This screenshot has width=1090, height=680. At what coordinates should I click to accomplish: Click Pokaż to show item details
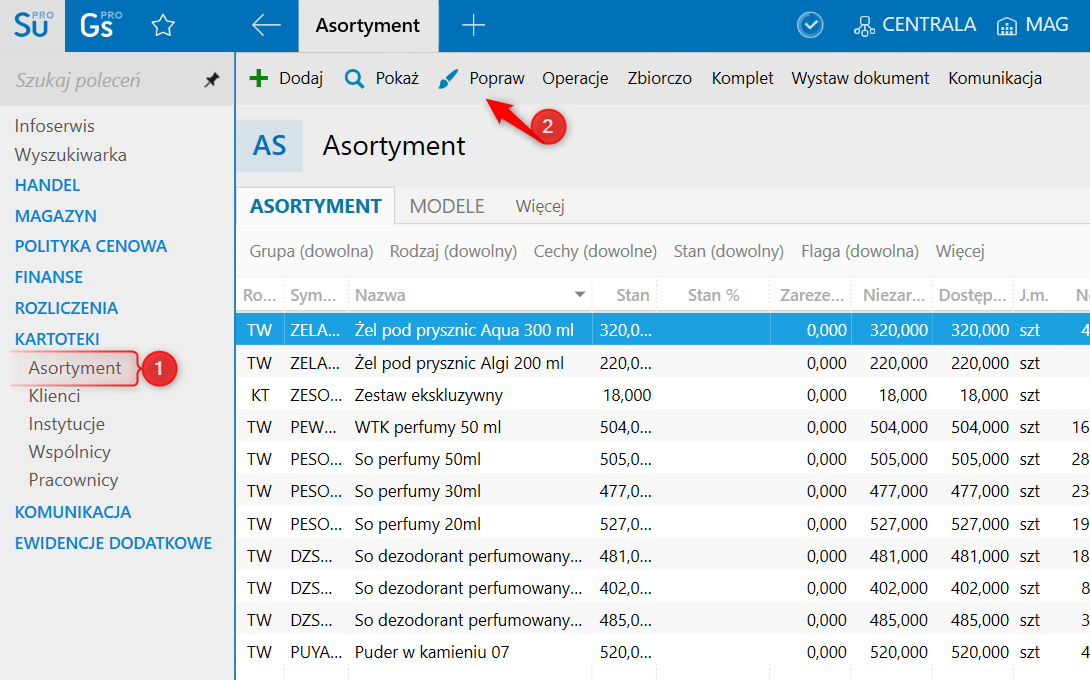click(382, 78)
